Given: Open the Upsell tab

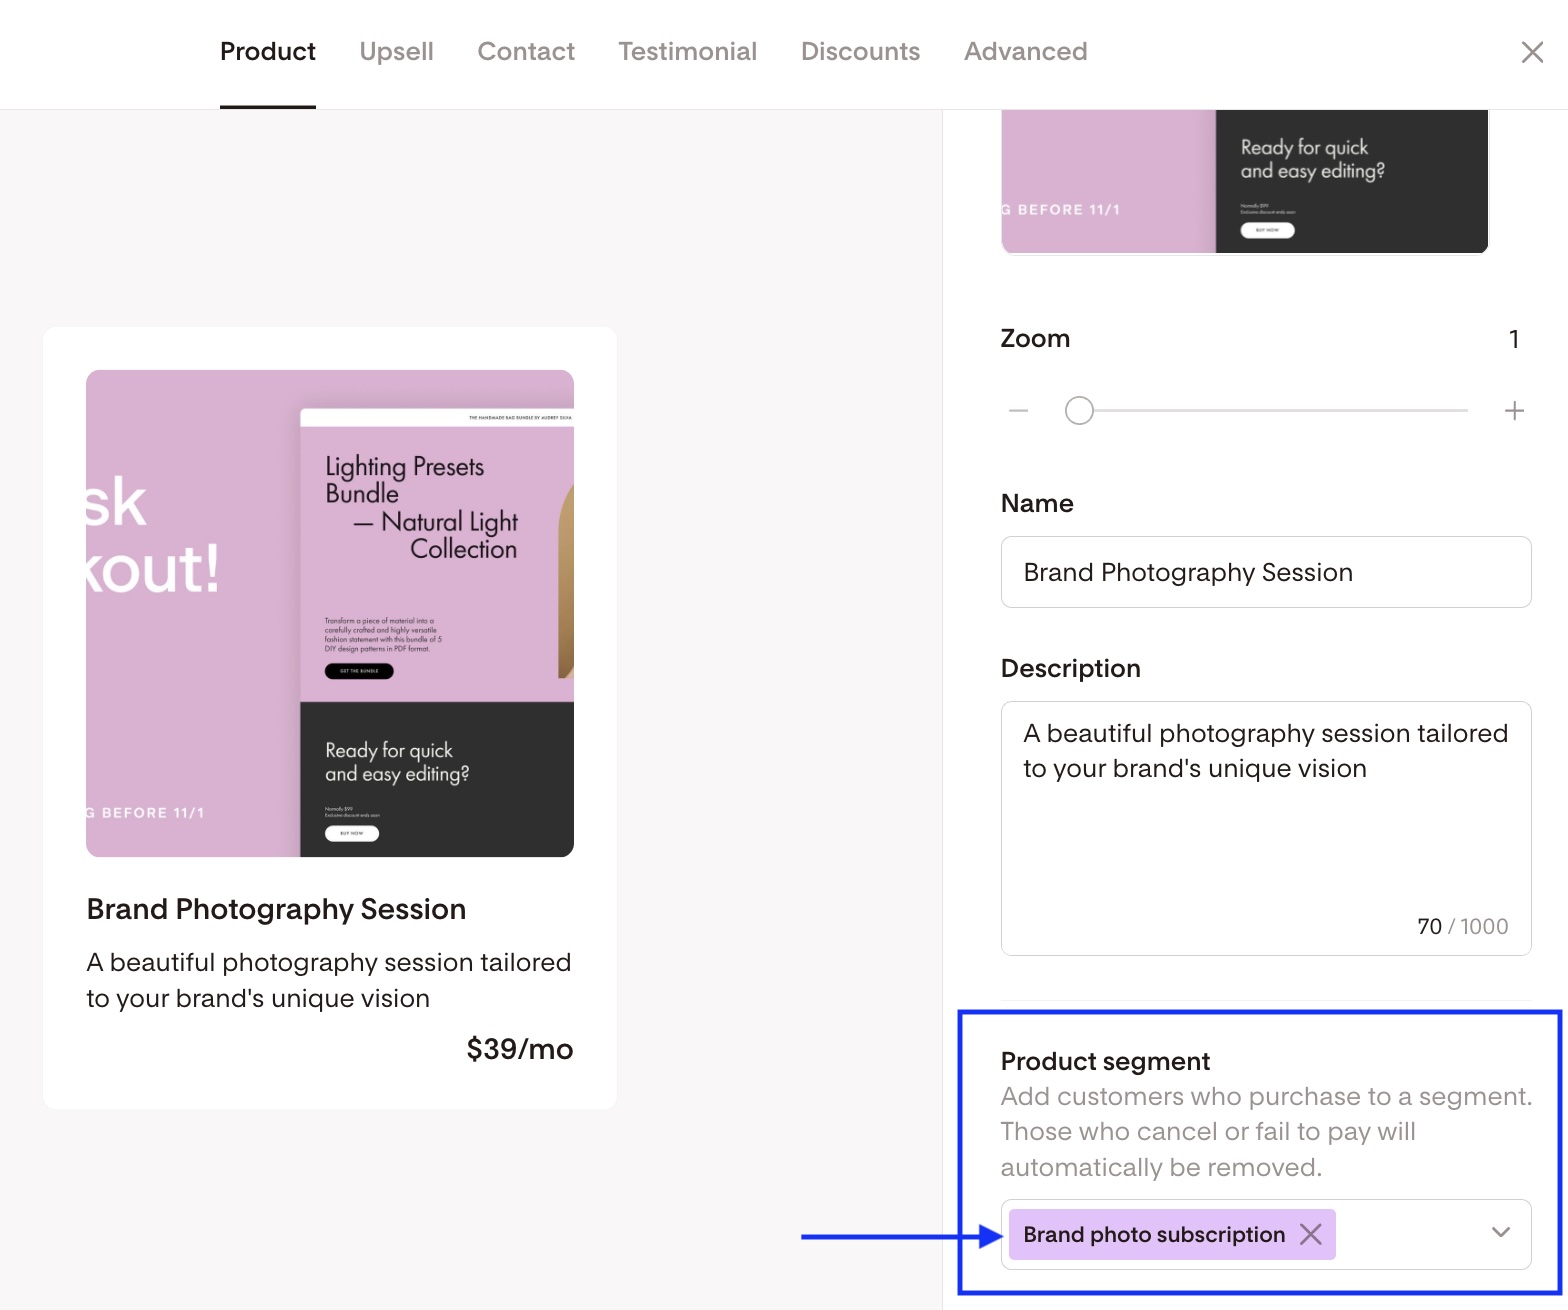Looking at the screenshot, I should (396, 52).
